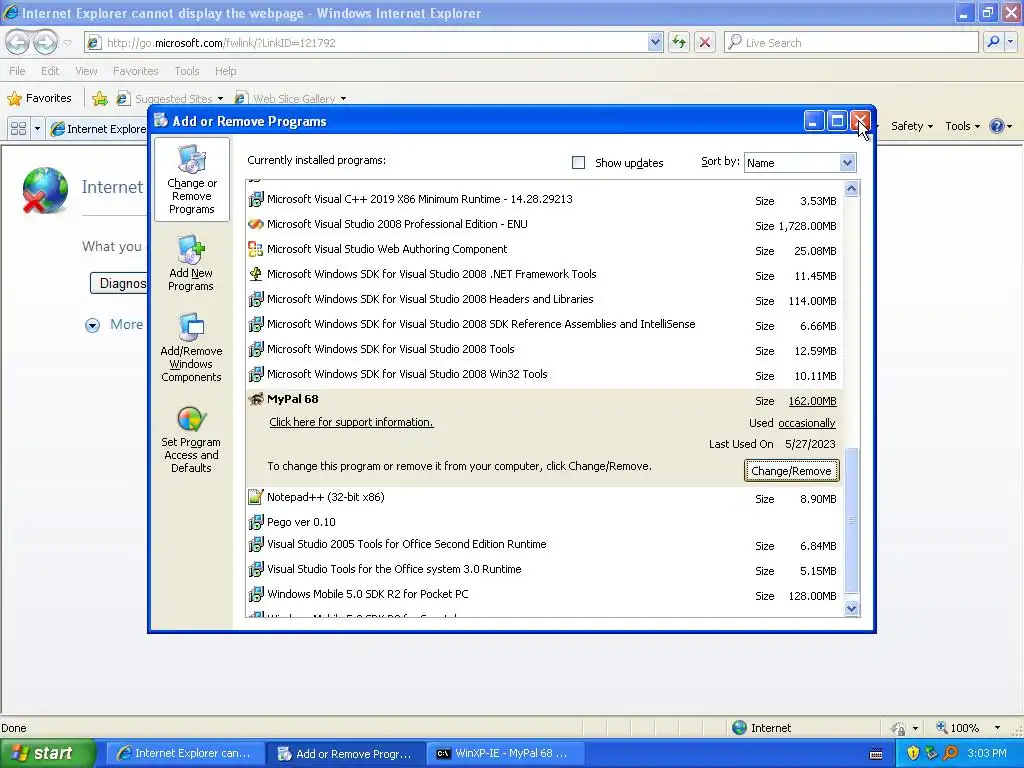Select the Change or Remove Programs sidebar icon

click(191, 160)
